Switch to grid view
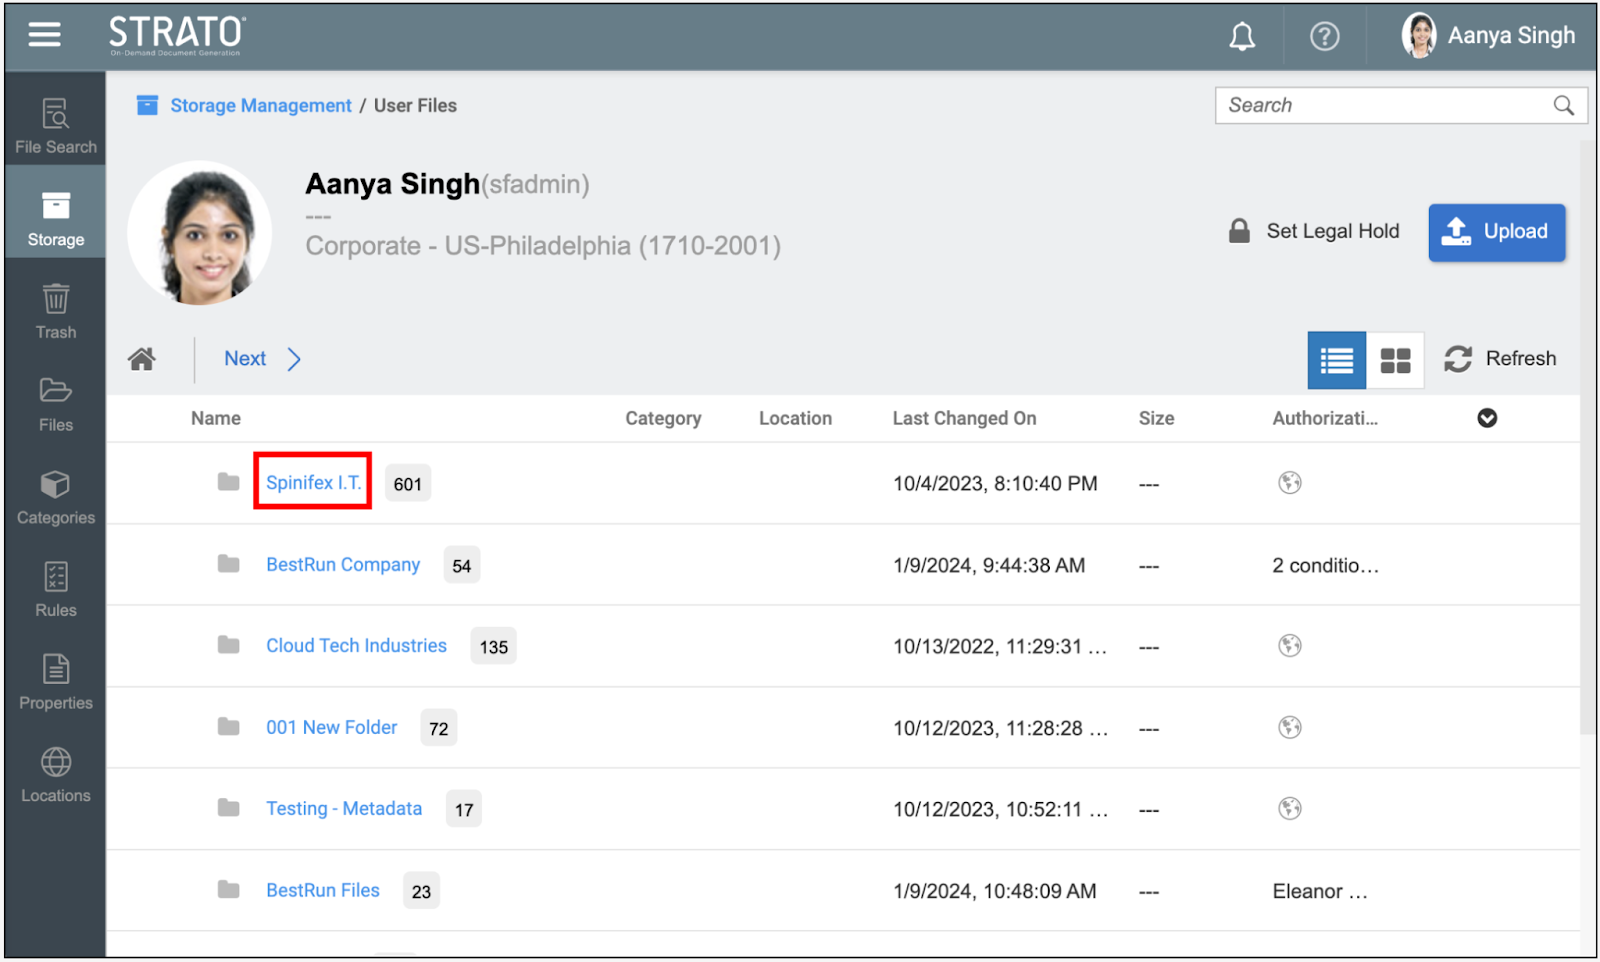 tap(1395, 360)
